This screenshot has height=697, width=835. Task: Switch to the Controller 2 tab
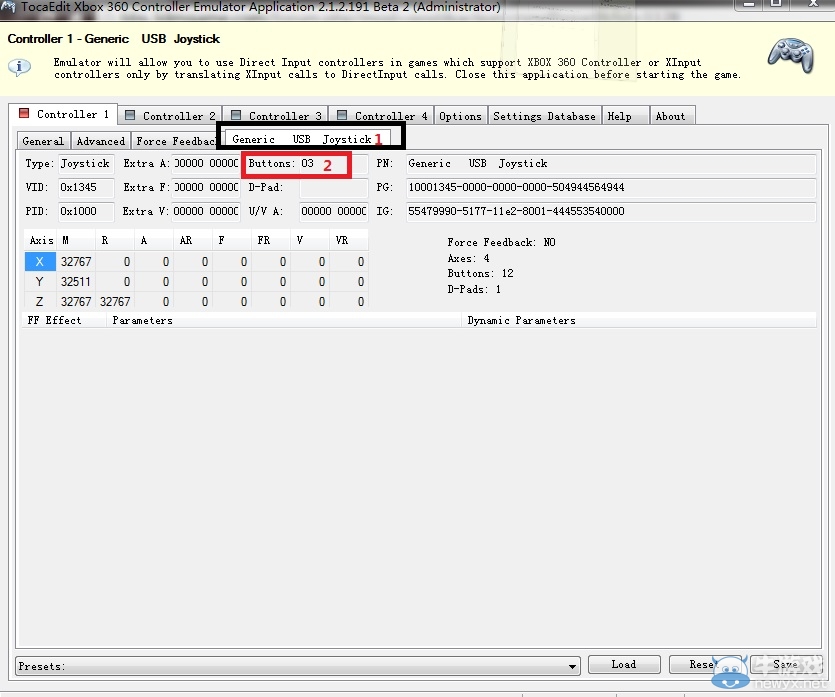coord(170,116)
